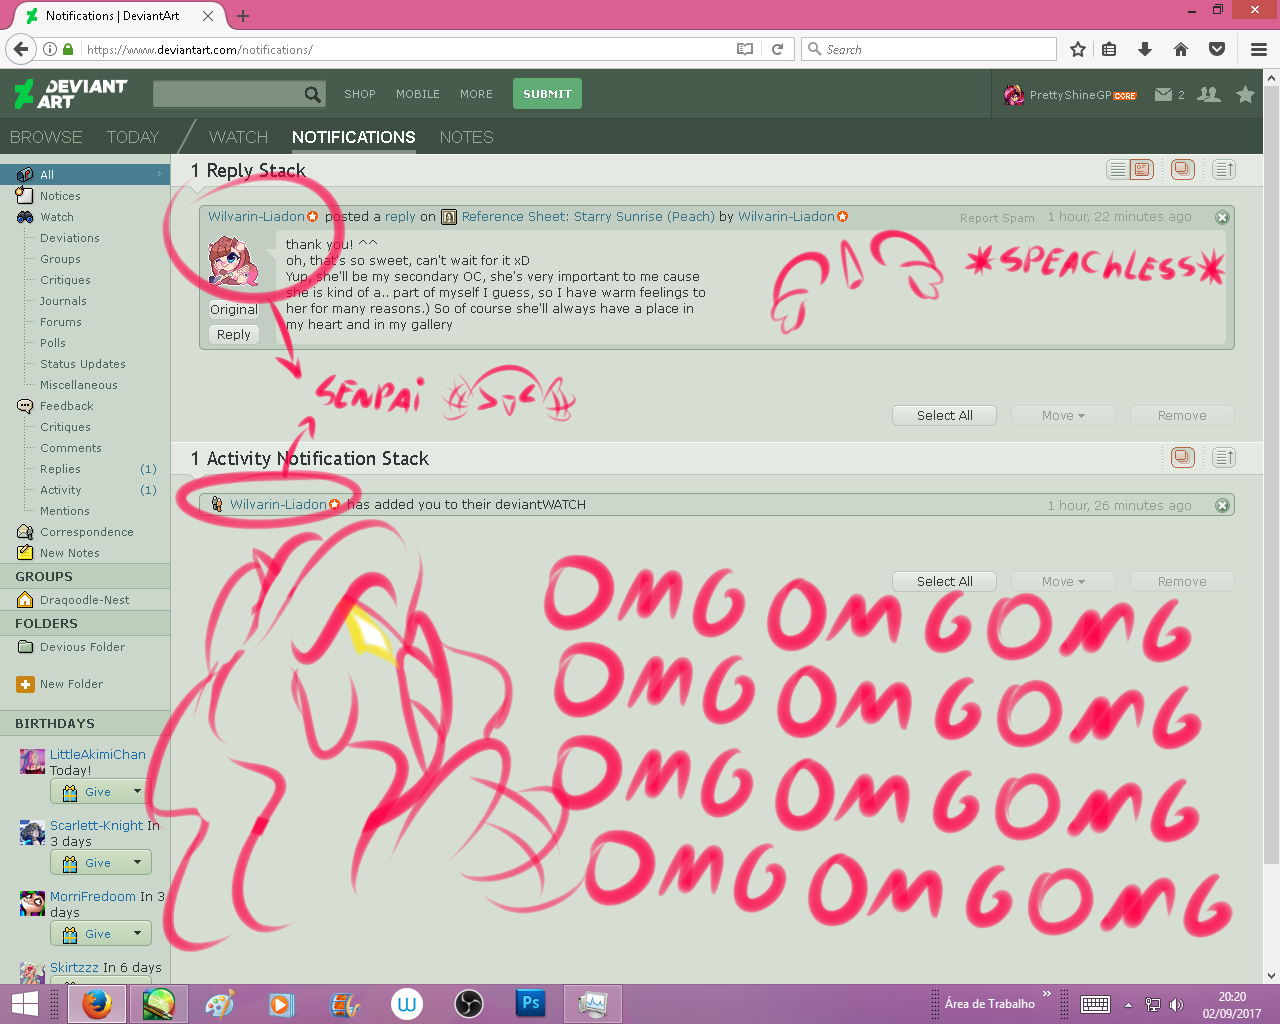Viewport: 1280px width, 1024px height.
Task: Click the Photoshop icon in the taskbar
Action: [x=530, y=1003]
